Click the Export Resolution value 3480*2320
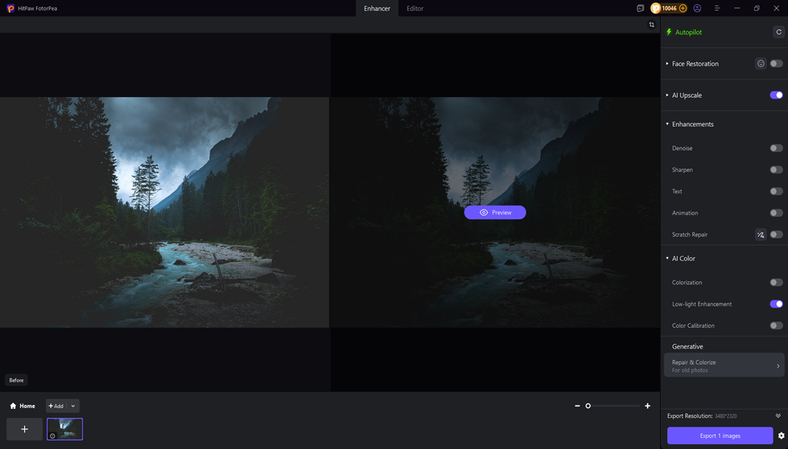788x449 pixels. [x=726, y=416]
